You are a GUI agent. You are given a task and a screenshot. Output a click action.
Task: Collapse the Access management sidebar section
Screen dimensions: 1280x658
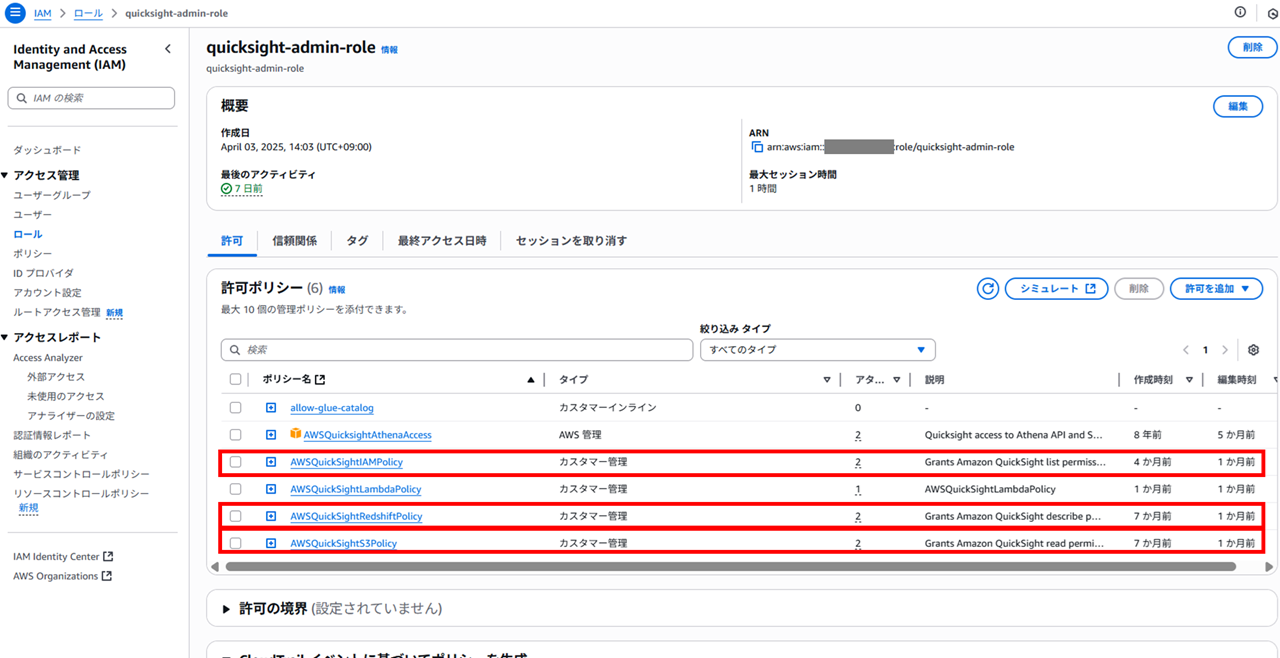[5, 175]
